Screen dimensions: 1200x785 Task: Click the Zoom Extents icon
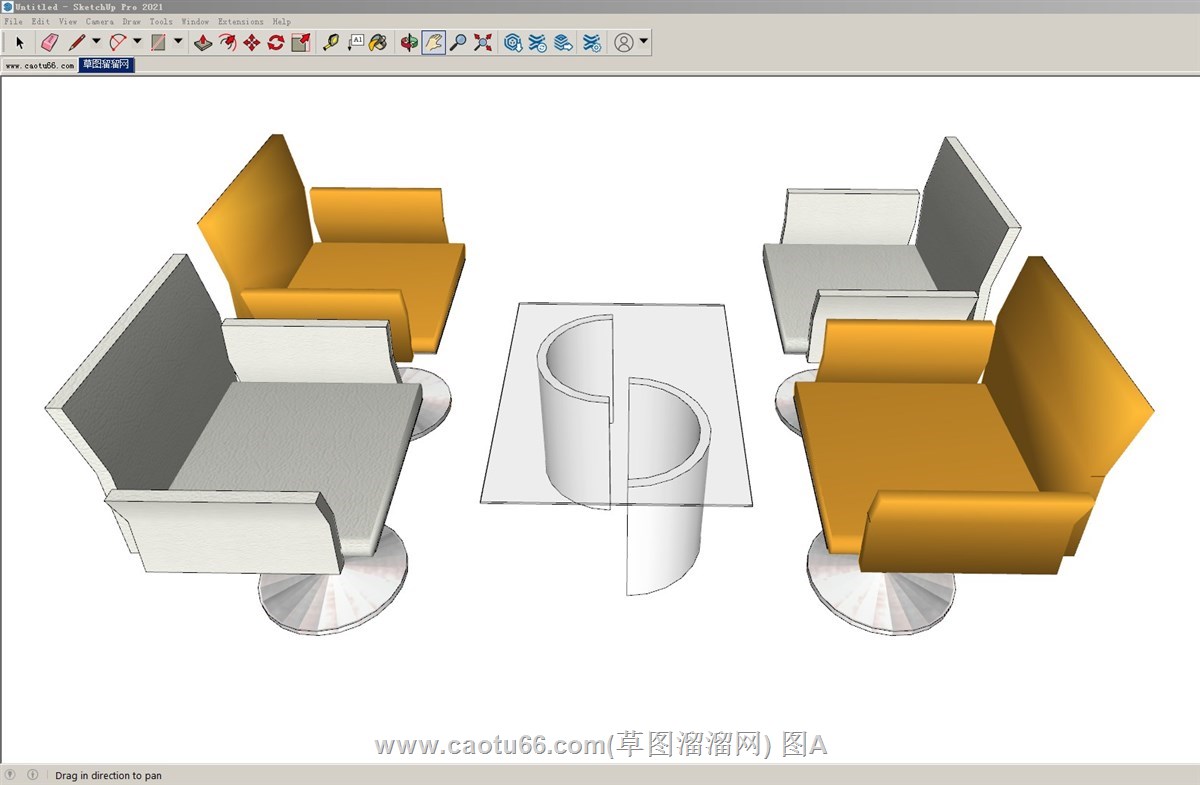(483, 43)
